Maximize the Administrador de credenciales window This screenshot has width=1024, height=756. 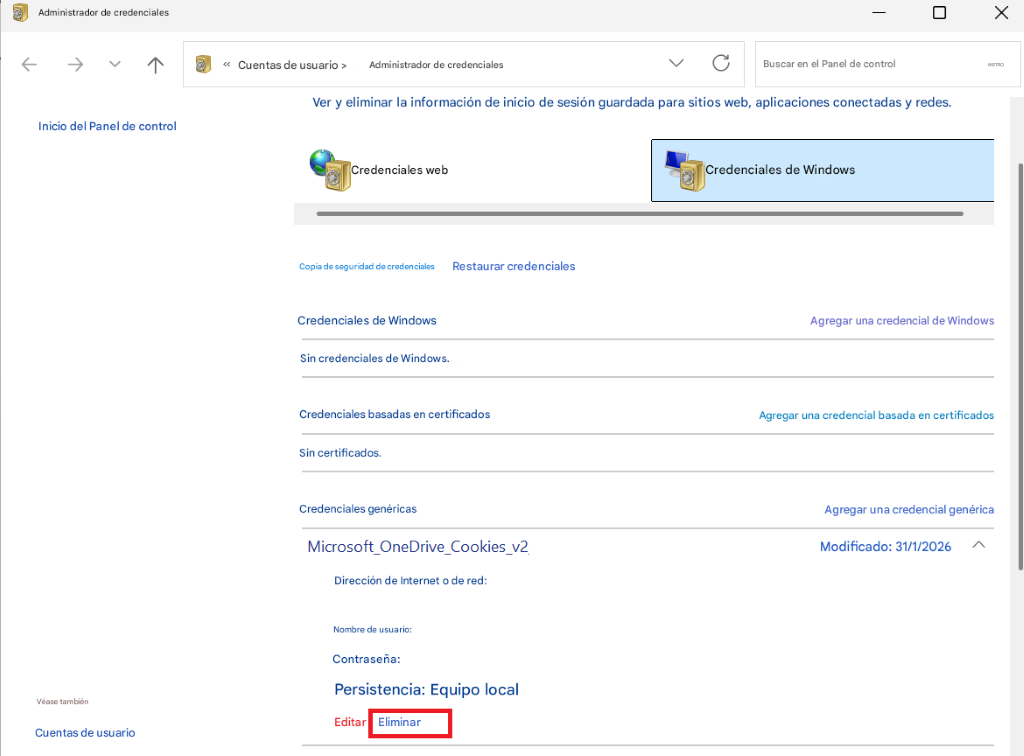(939, 12)
